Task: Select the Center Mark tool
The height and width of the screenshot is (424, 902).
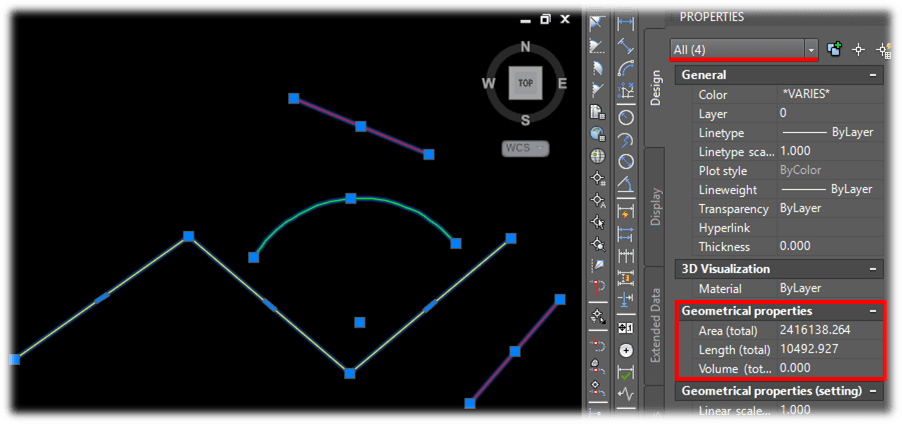Action: coord(626,350)
